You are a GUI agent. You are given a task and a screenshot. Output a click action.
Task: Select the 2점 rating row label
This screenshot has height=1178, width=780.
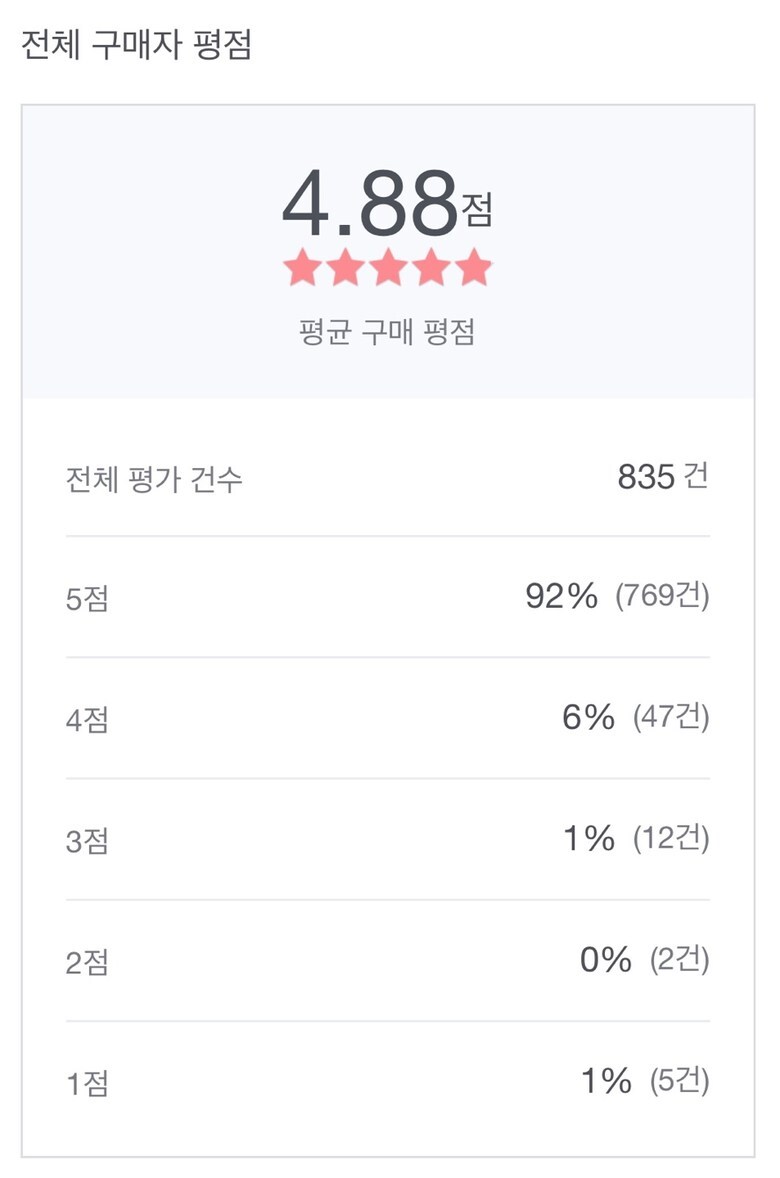tap(87, 963)
